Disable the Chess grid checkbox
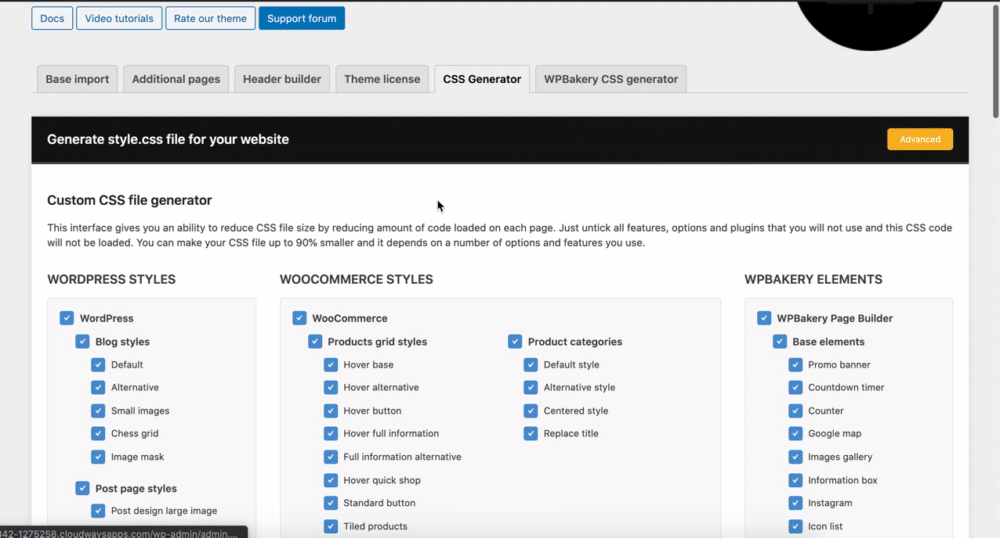Image resolution: width=1000 pixels, height=538 pixels. point(98,433)
